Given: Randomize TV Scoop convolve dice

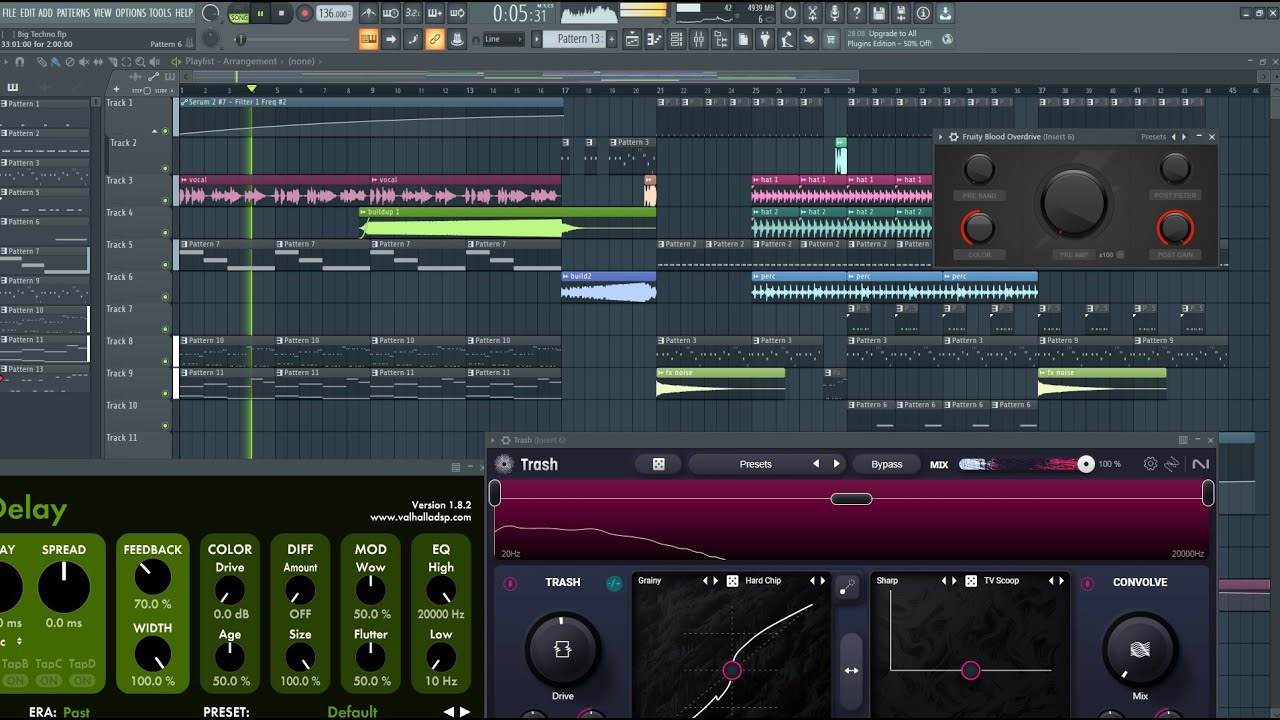Looking at the screenshot, I should [970, 581].
